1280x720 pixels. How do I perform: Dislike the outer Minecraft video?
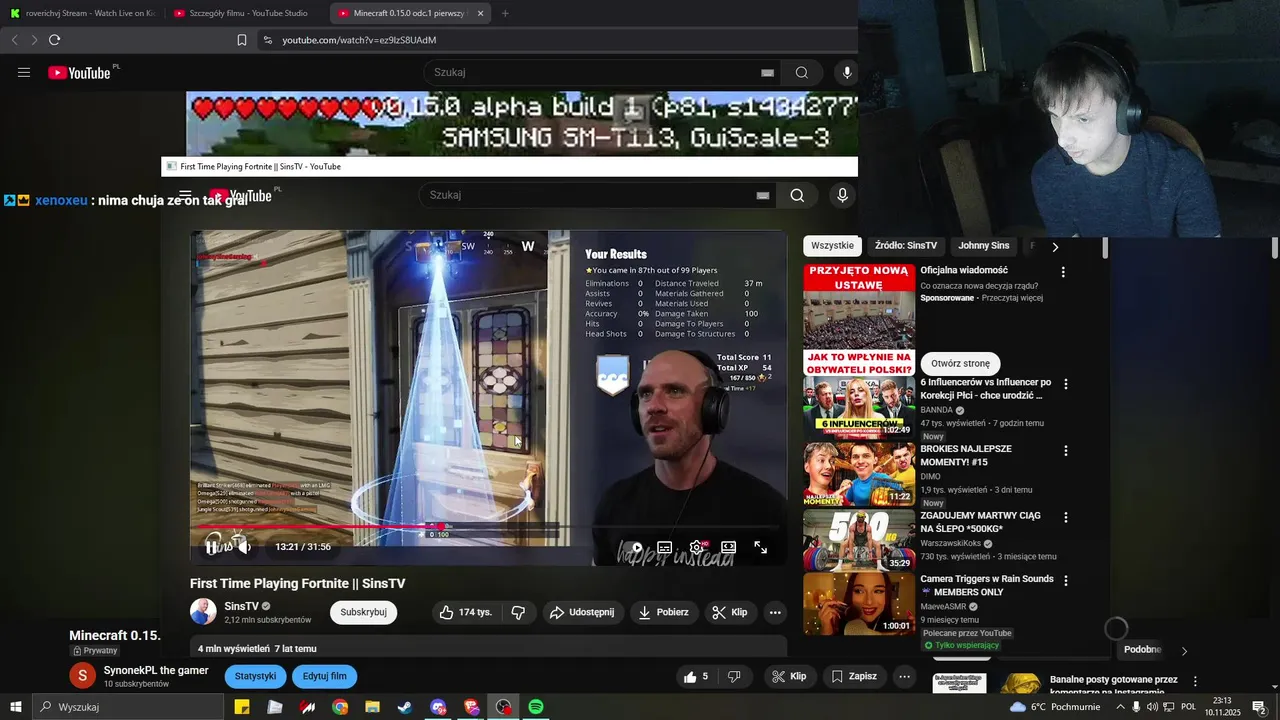[x=734, y=677]
